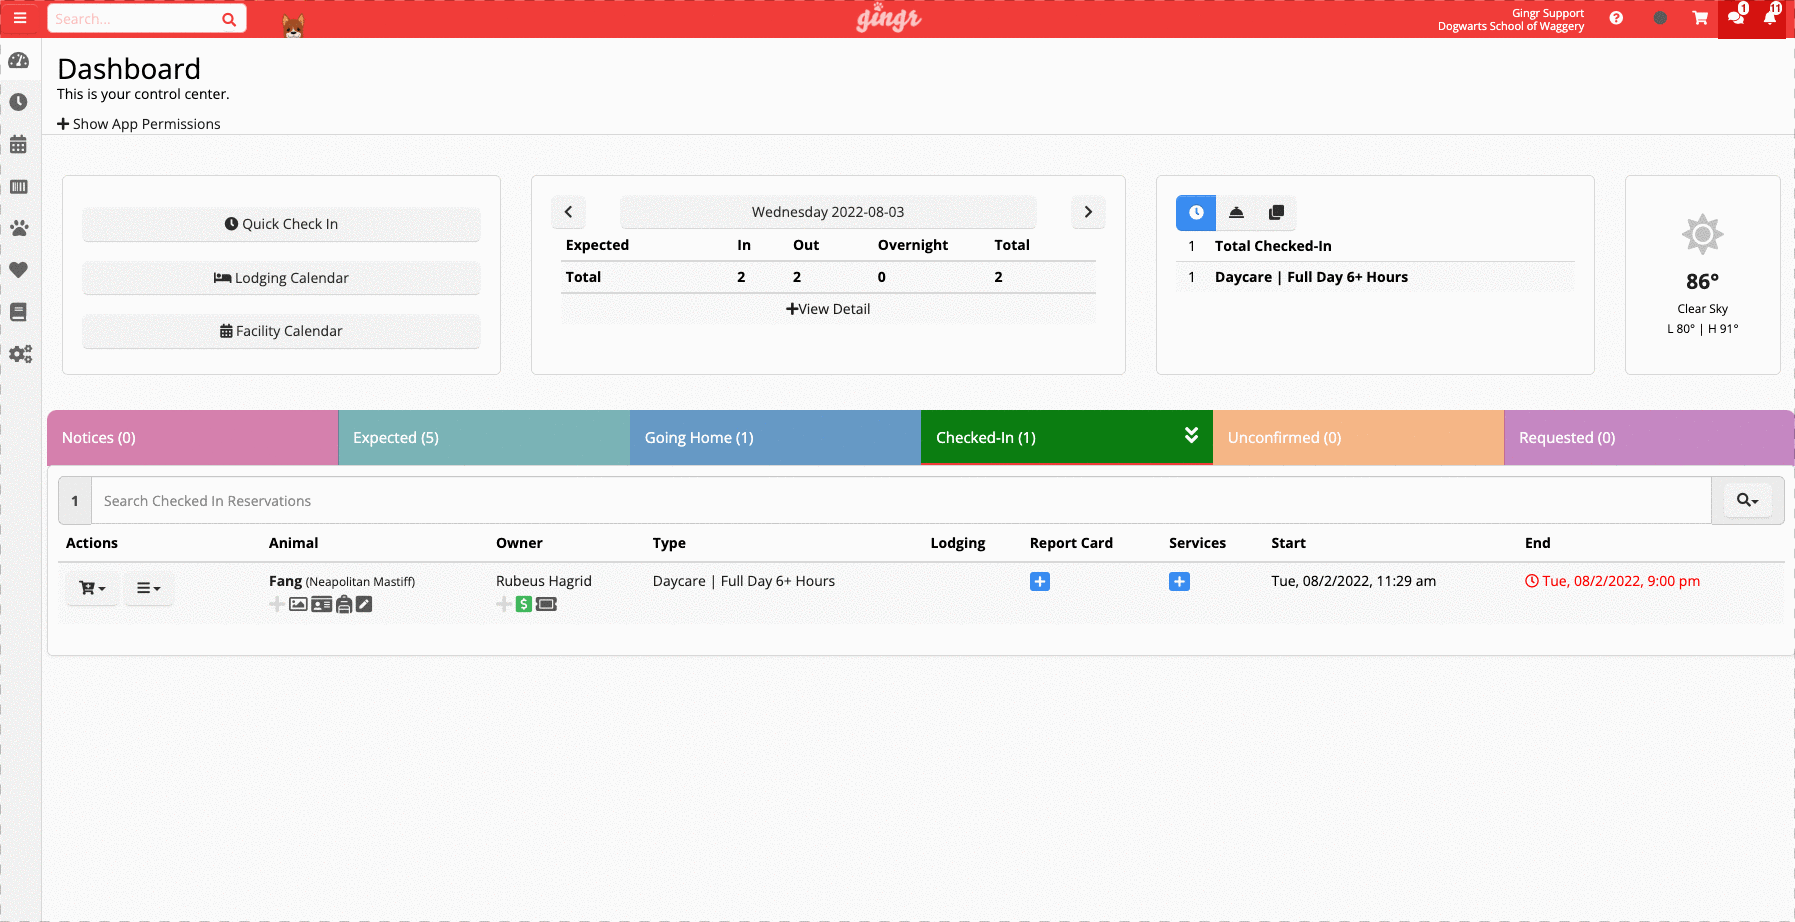Add services for Fang's reservation

pos(1179,582)
